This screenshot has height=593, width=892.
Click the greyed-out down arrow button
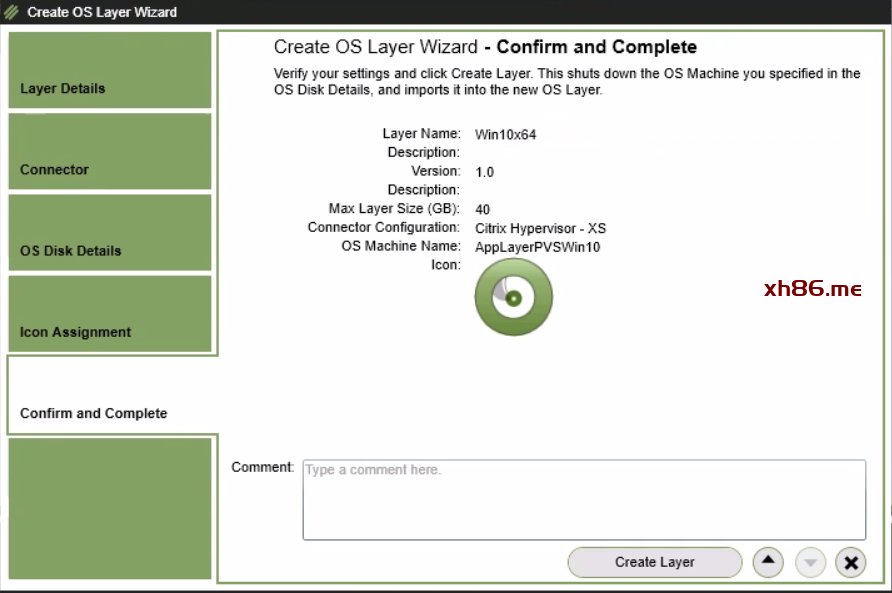point(810,562)
